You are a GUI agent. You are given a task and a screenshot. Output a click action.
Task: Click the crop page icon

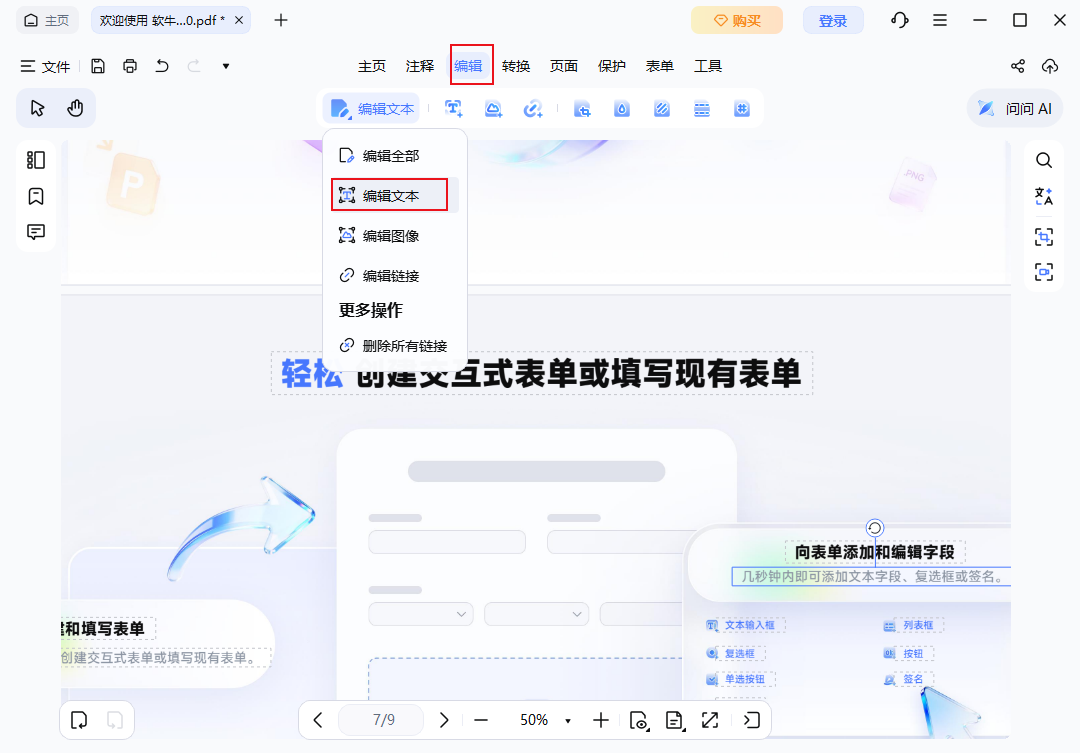582,109
